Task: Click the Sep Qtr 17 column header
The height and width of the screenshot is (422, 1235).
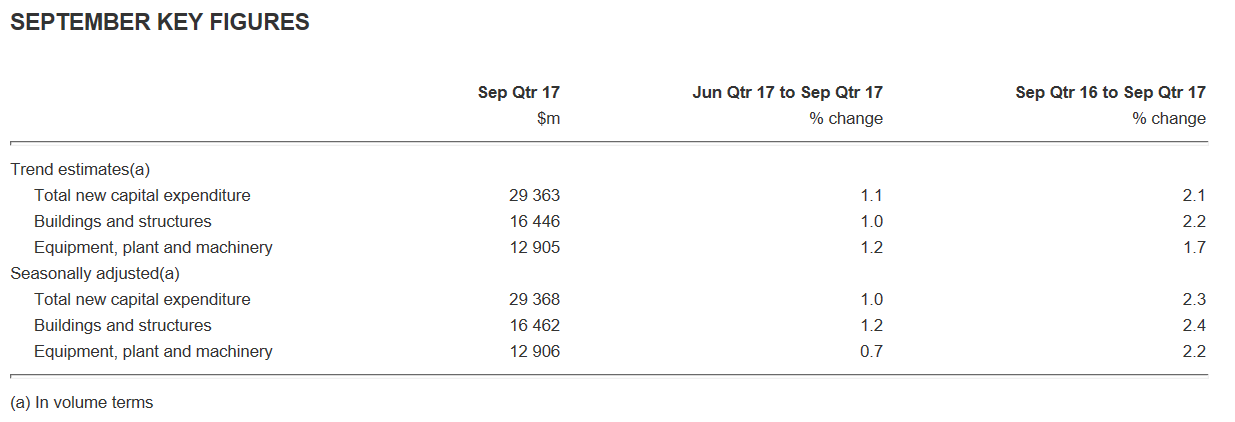Action: coord(519,93)
